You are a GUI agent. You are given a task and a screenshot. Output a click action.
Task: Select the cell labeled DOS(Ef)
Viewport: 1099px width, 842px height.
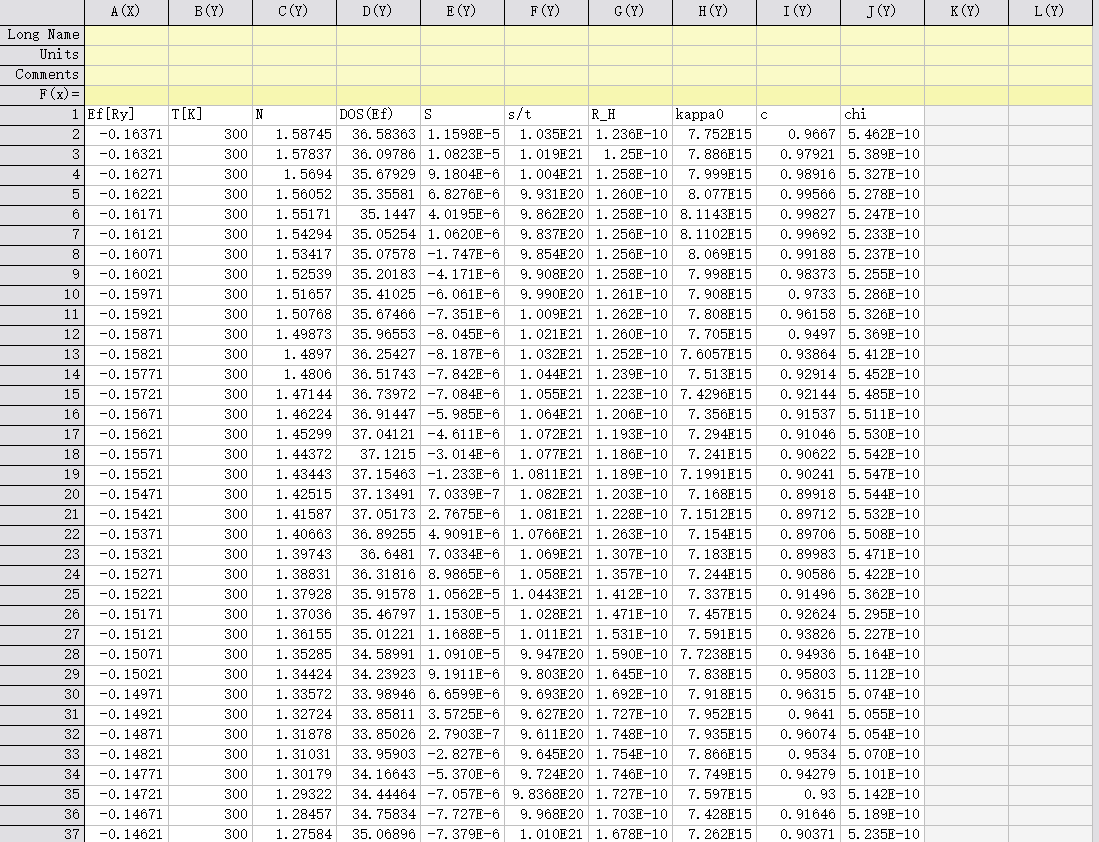378,114
